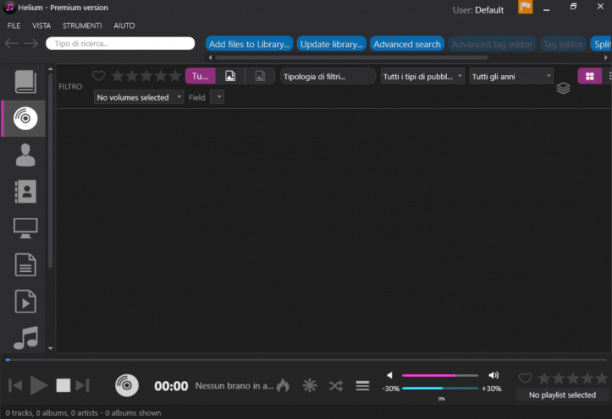Click the layers stack icon in filter bar
Screen dimensions: 612x419
[563, 88]
